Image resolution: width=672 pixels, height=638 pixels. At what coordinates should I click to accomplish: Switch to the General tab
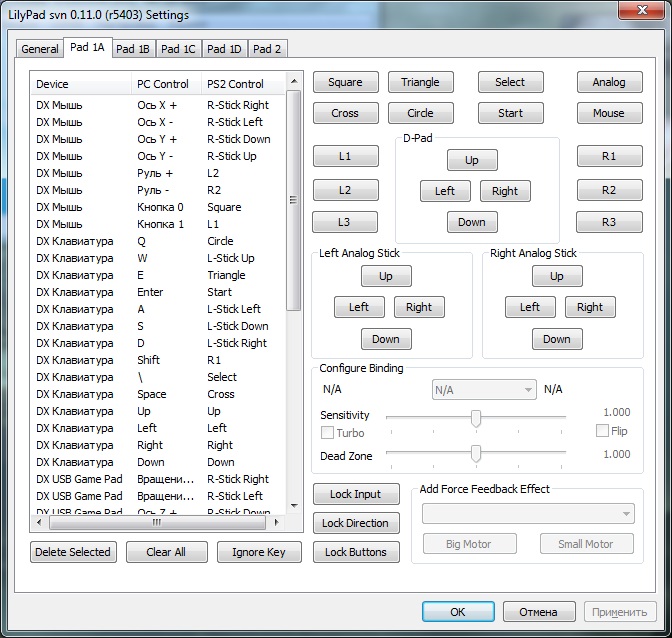click(x=40, y=49)
